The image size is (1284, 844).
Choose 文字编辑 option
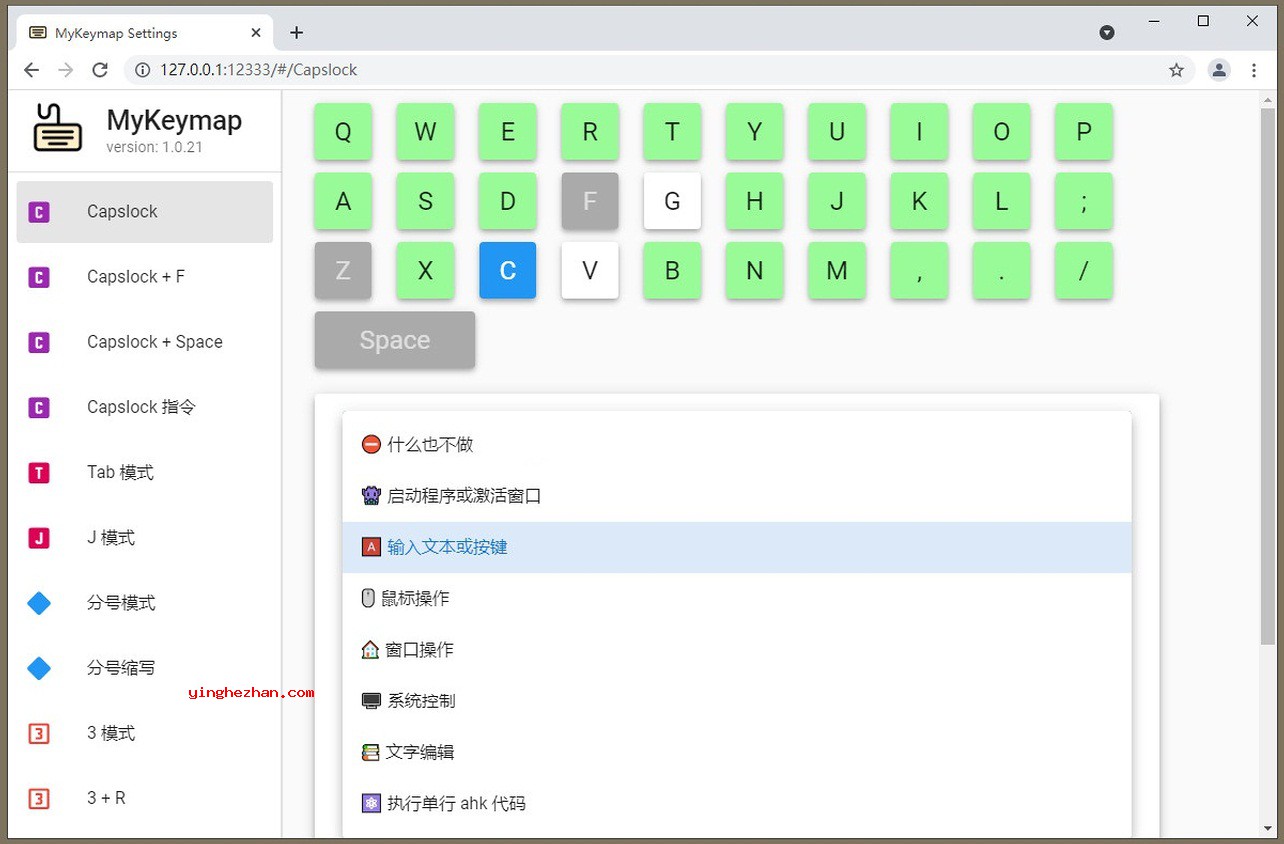pos(737,752)
